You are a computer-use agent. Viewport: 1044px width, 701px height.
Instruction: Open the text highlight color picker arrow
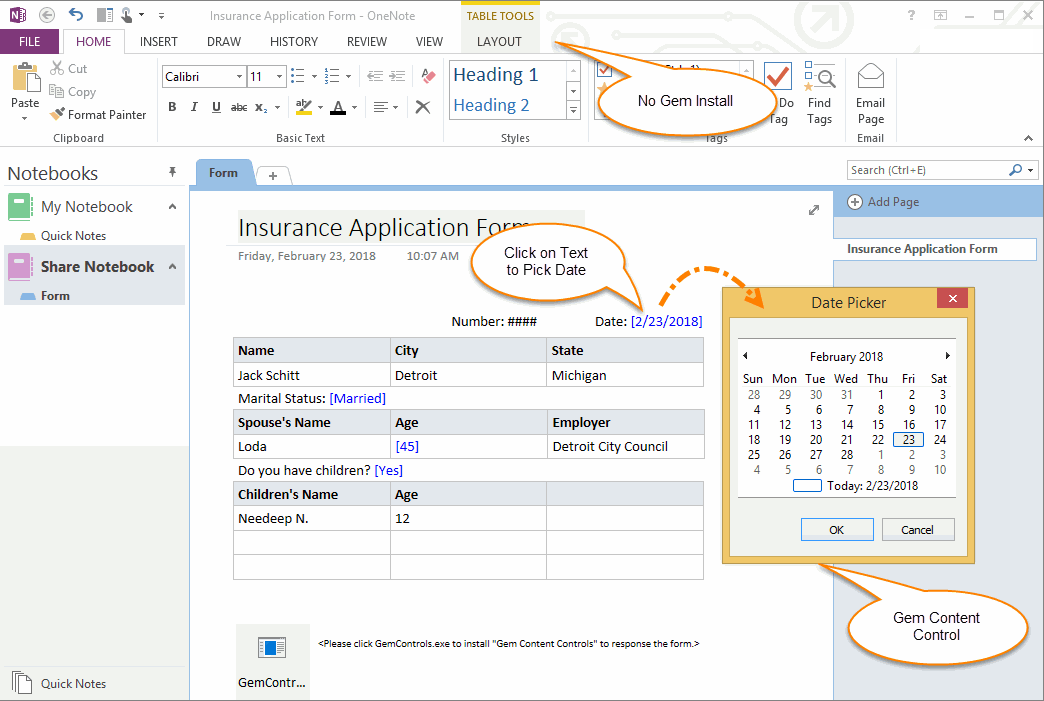[320, 107]
